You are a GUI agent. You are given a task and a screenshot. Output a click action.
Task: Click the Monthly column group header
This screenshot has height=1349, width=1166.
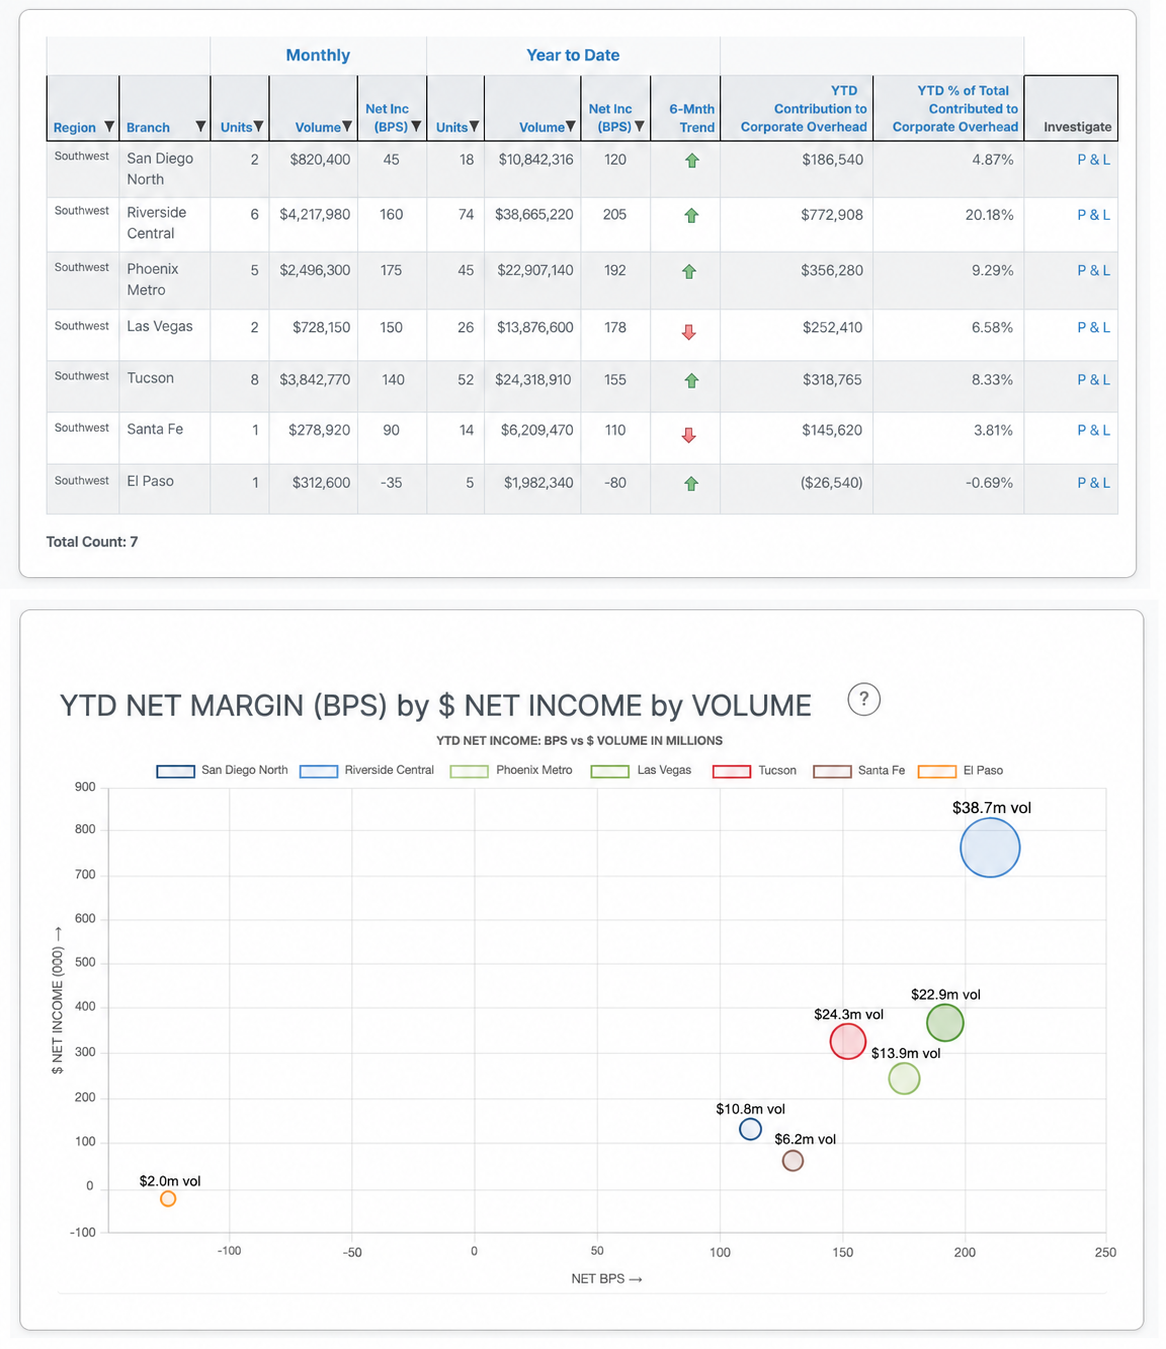click(318, 55)
